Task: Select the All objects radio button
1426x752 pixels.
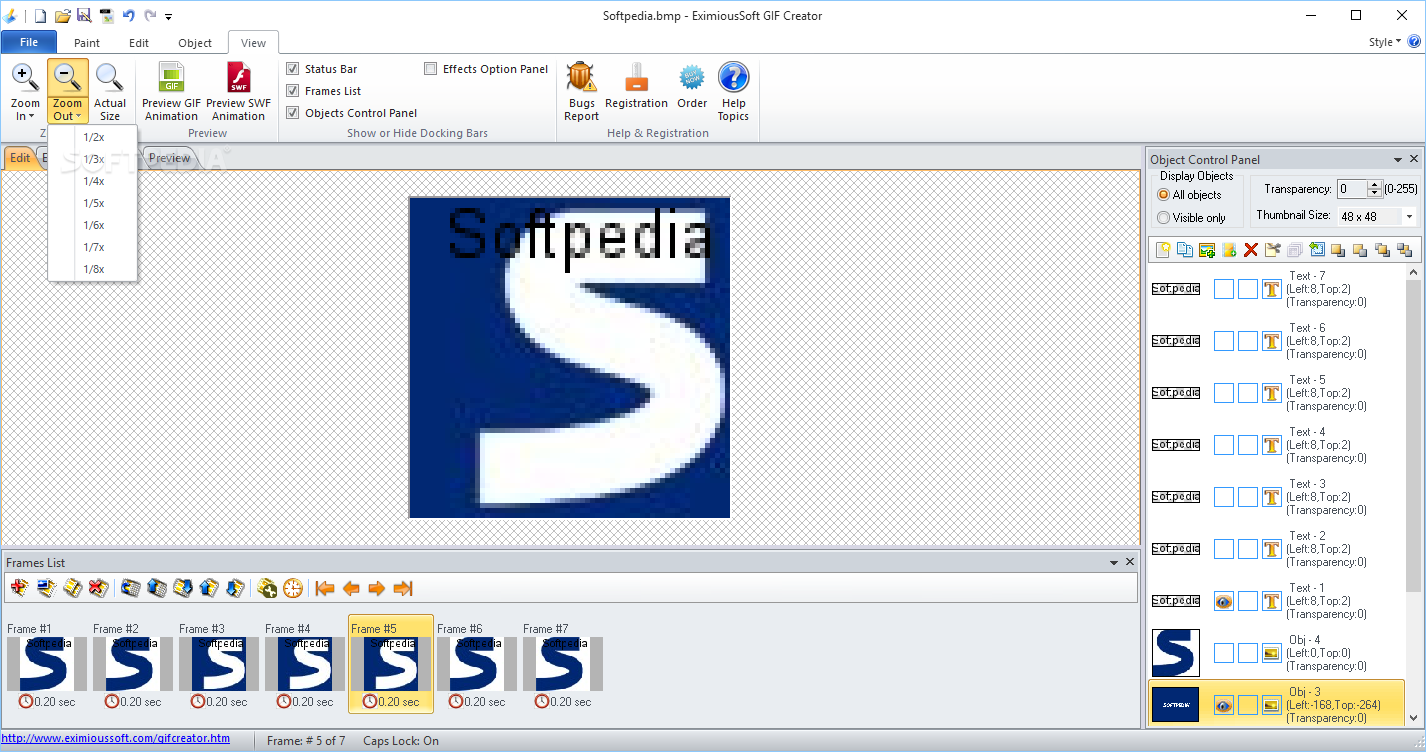Action: tap(1163, 195)
